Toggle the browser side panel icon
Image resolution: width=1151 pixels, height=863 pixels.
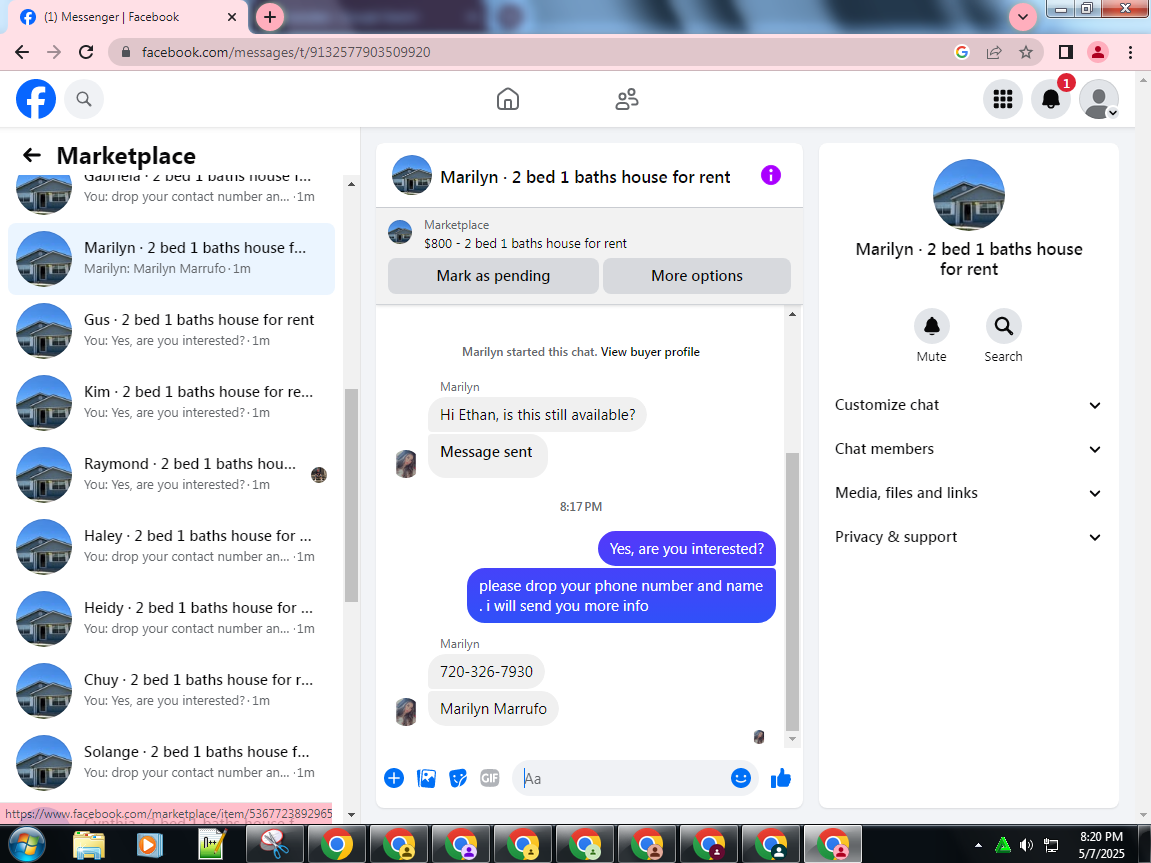1066,52
